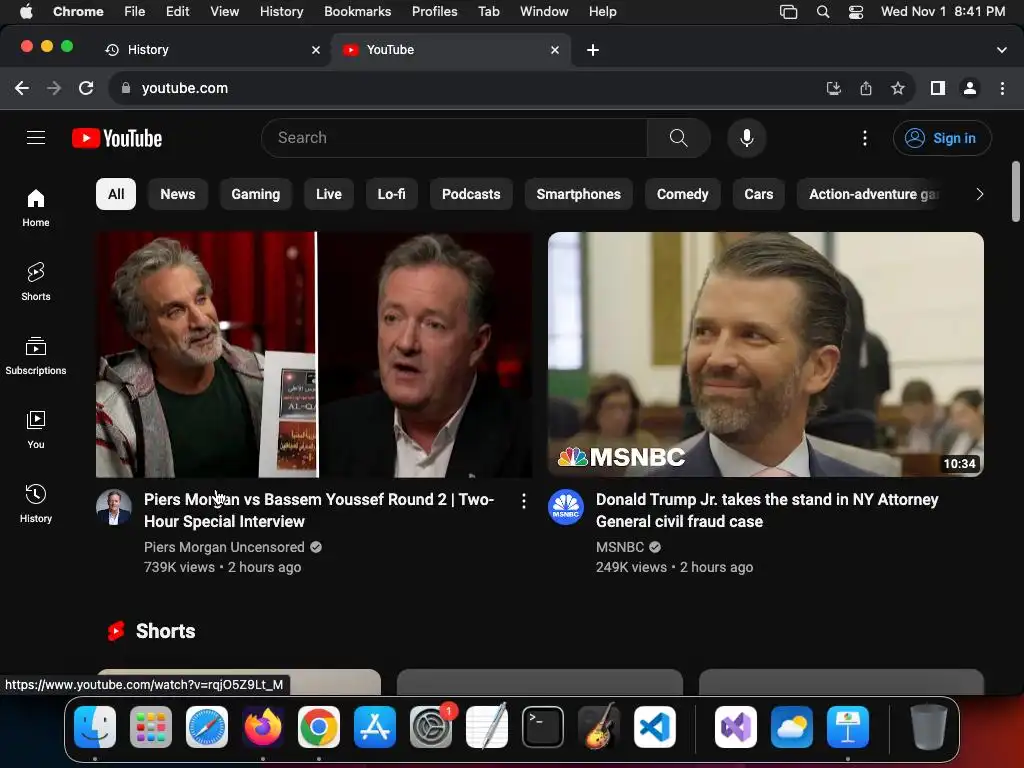
Task: Open Spotlight search in menu bar
Action: pyautogui.click(x=823, y=12)
